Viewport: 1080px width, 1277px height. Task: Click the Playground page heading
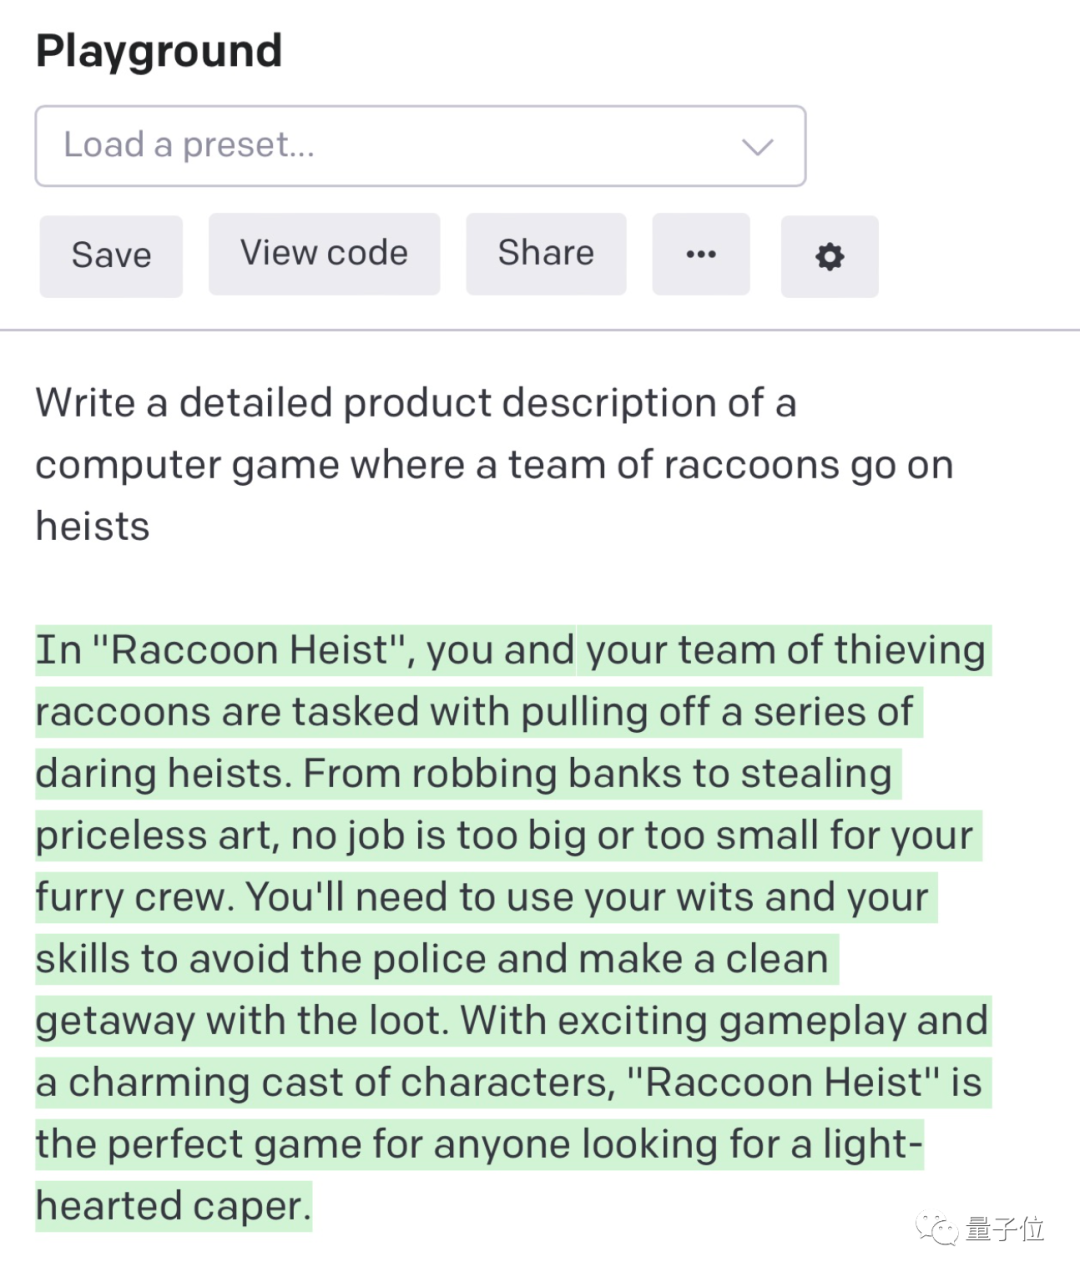tap(159, 51)
